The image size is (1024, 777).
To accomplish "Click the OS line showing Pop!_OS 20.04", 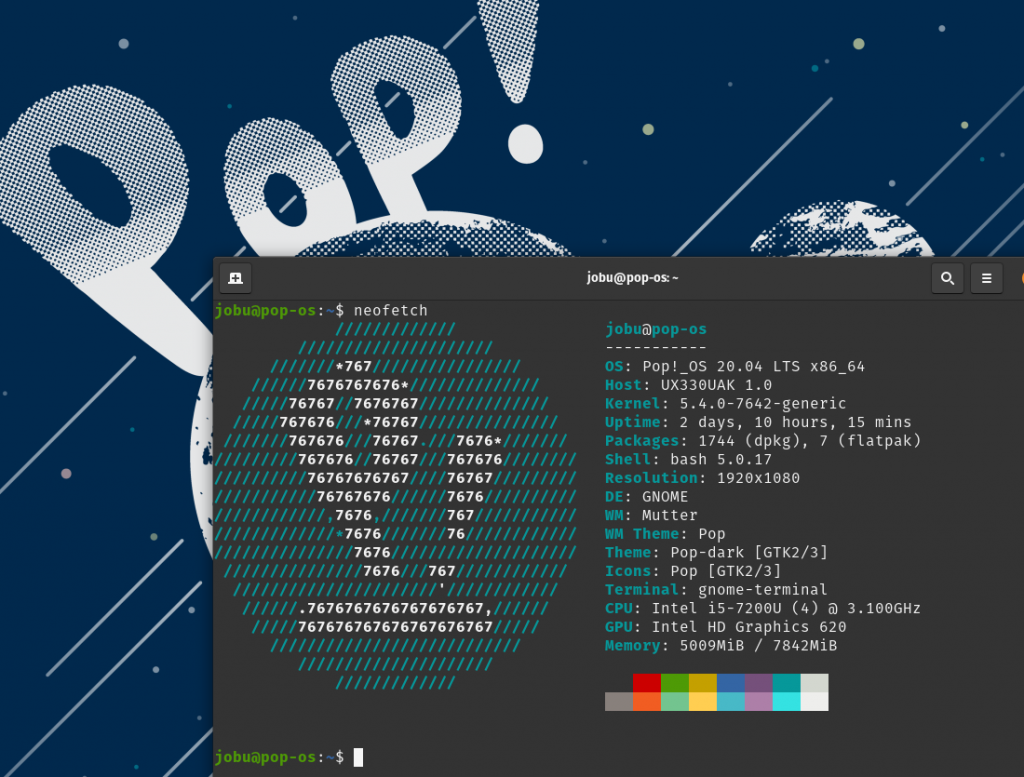I will tap(735, 366).
